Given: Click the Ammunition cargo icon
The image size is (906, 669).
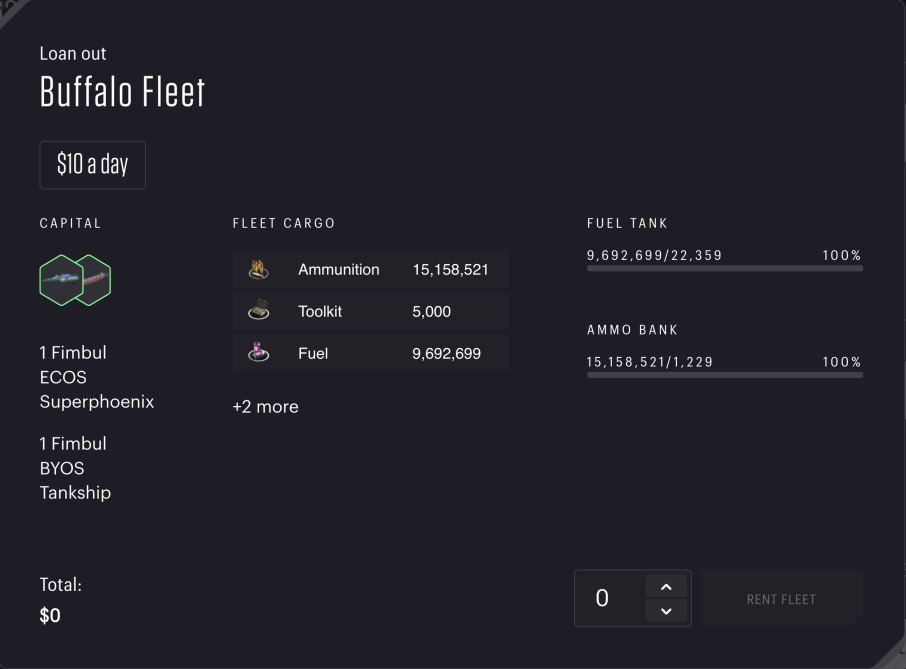Looking at the screenshot, I should point(258,269).
